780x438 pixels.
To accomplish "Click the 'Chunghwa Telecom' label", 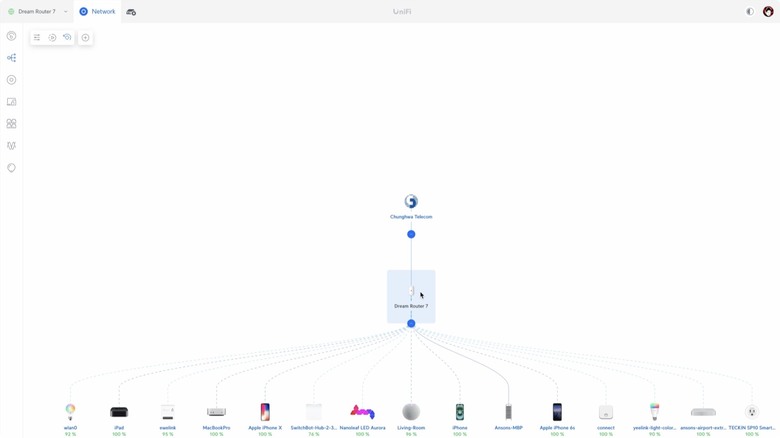I will 411,217.
